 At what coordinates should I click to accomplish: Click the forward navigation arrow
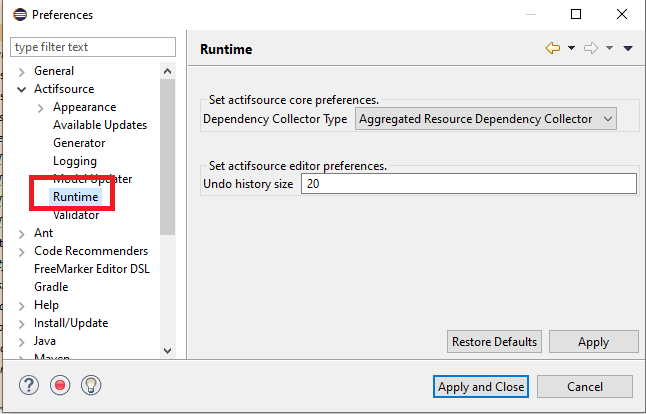coord(590,49)
